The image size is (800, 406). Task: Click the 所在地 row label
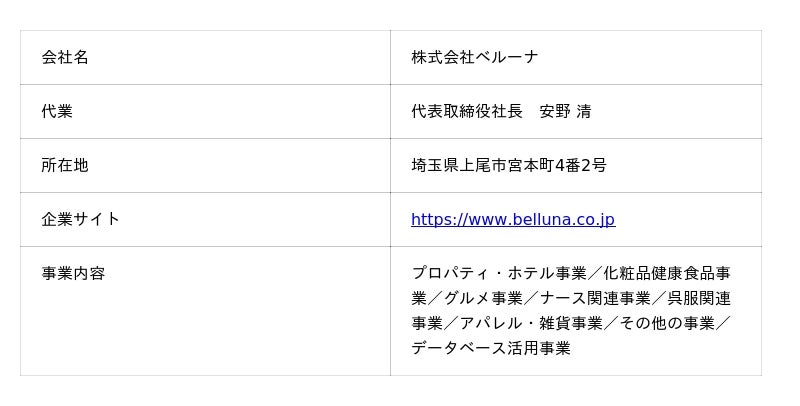click(65, 166)
